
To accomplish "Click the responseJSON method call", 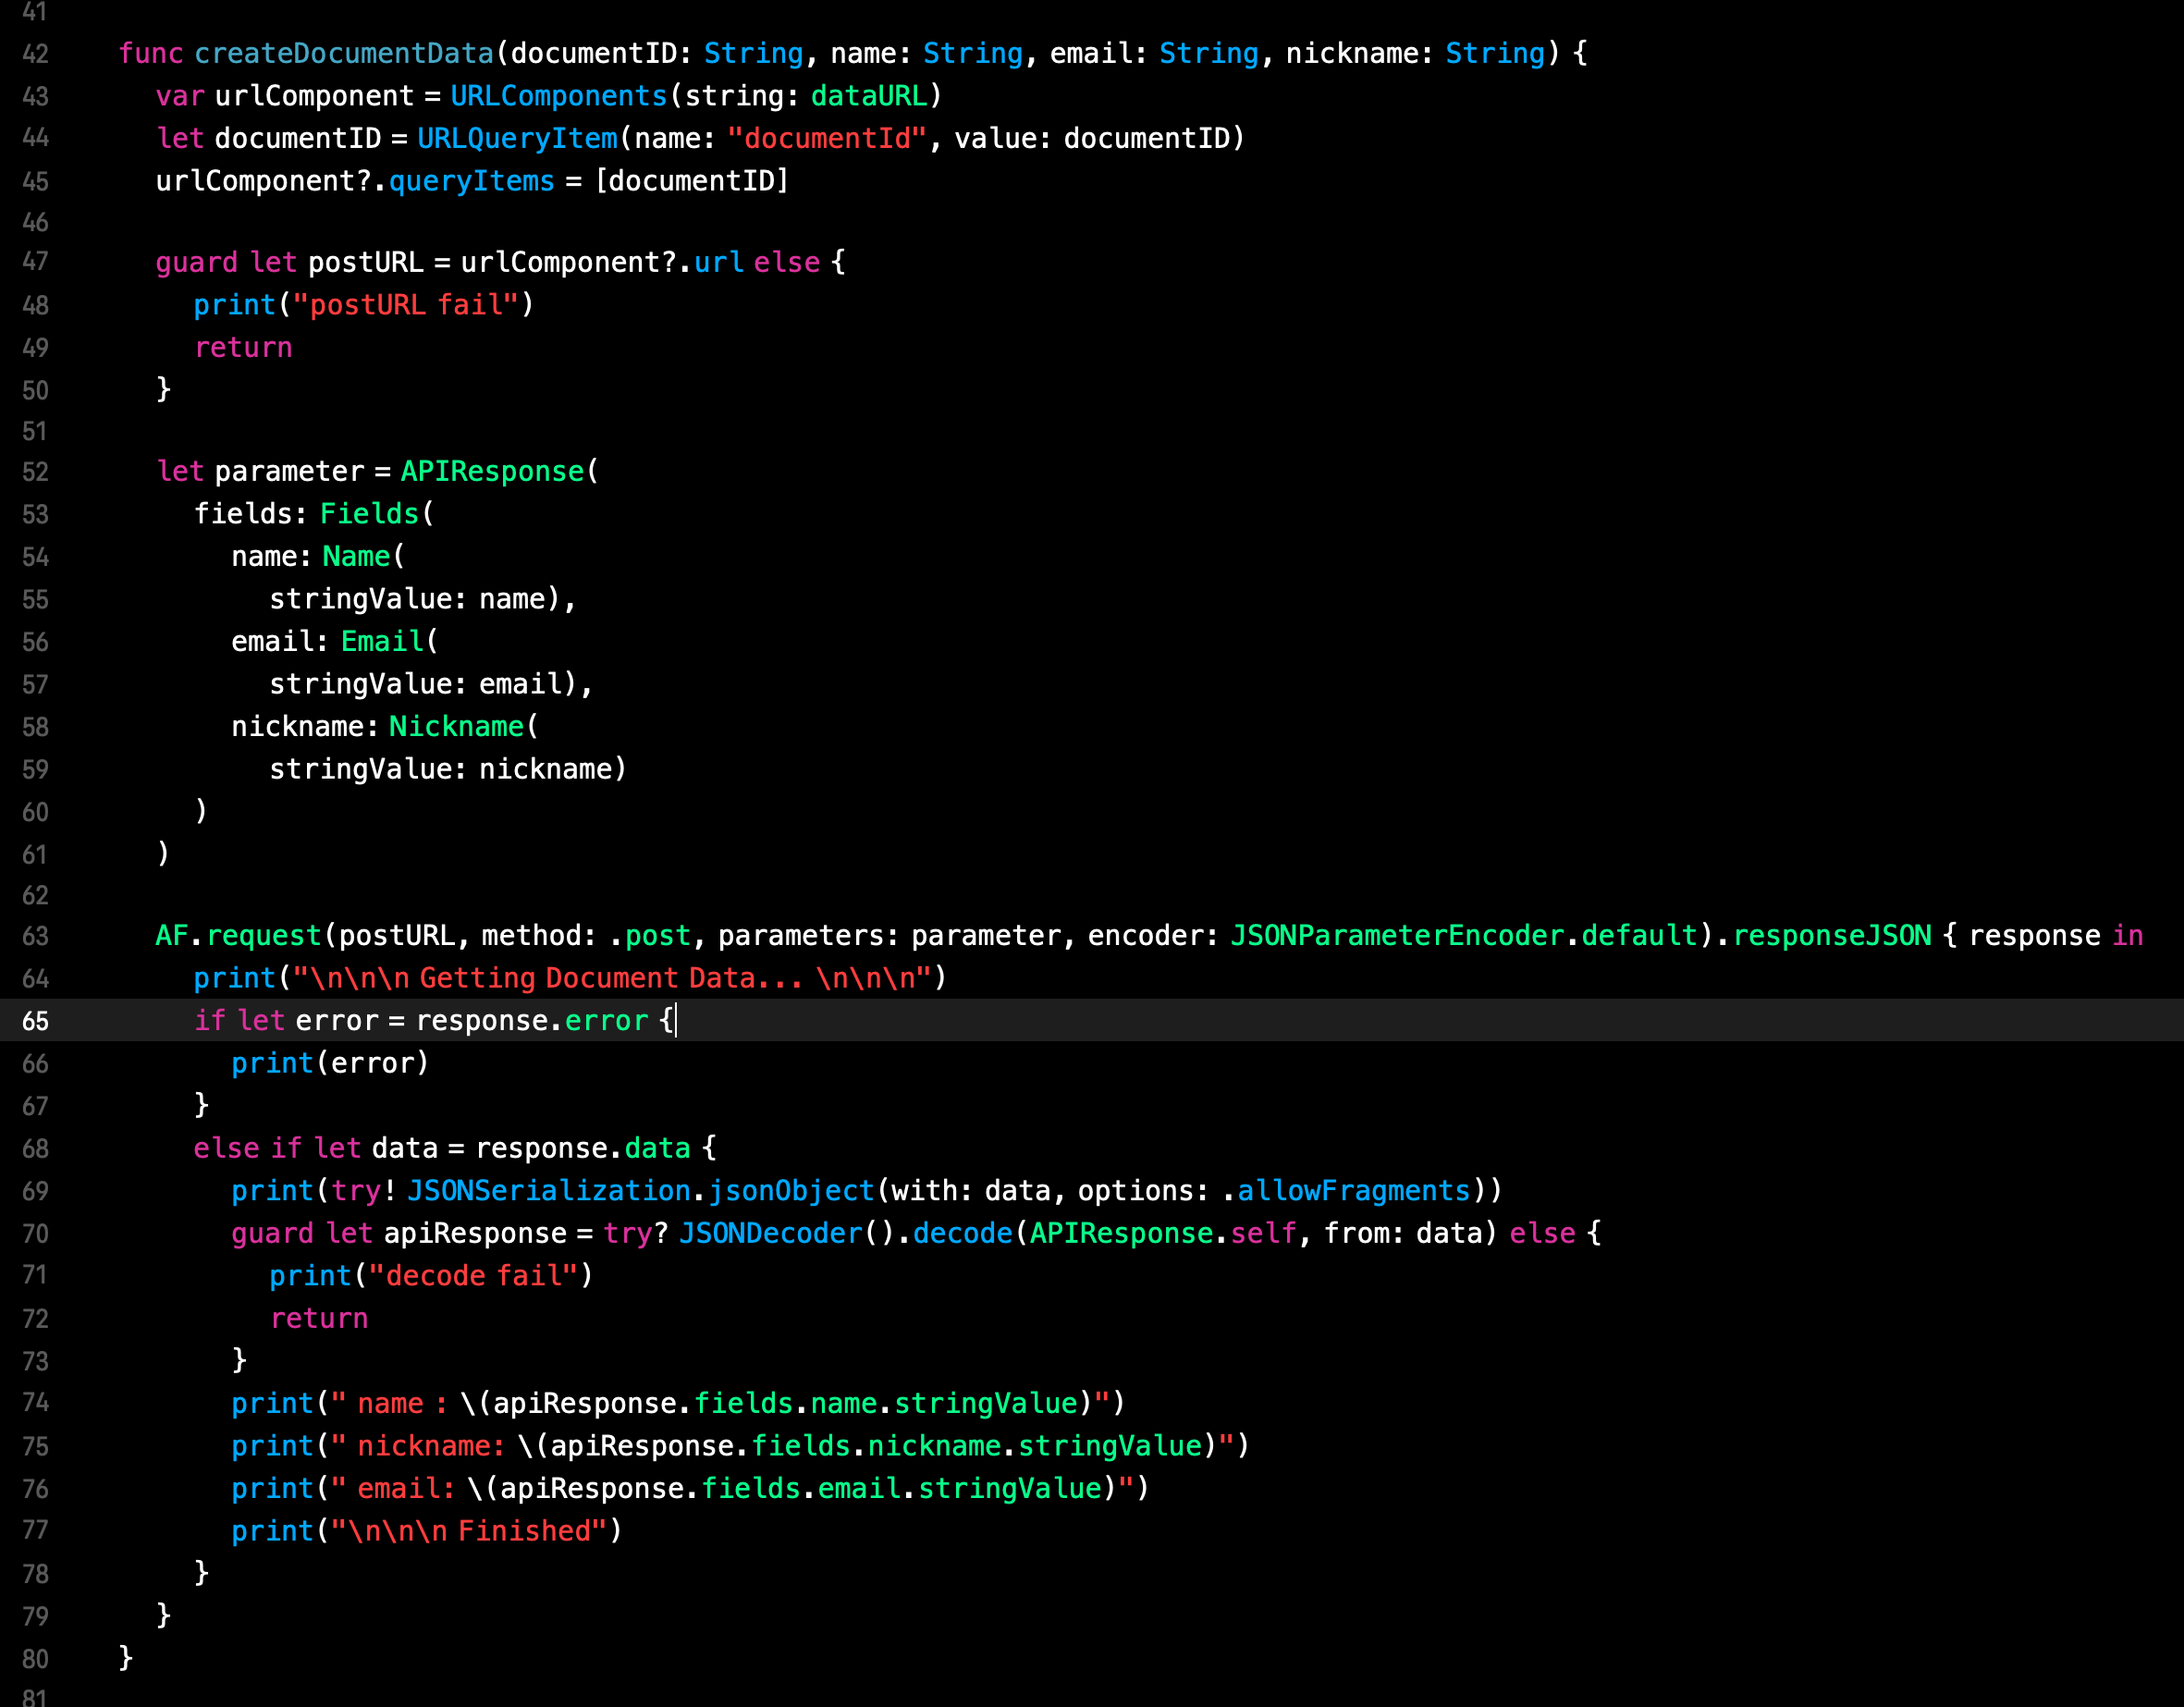I will tap(1831, 936).
